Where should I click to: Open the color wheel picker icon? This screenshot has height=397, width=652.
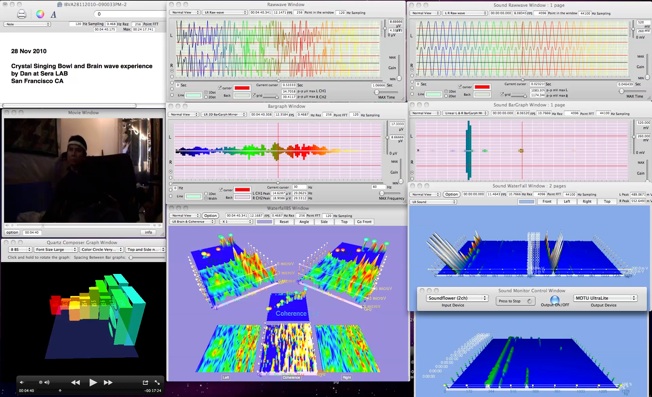click(40, 14)
